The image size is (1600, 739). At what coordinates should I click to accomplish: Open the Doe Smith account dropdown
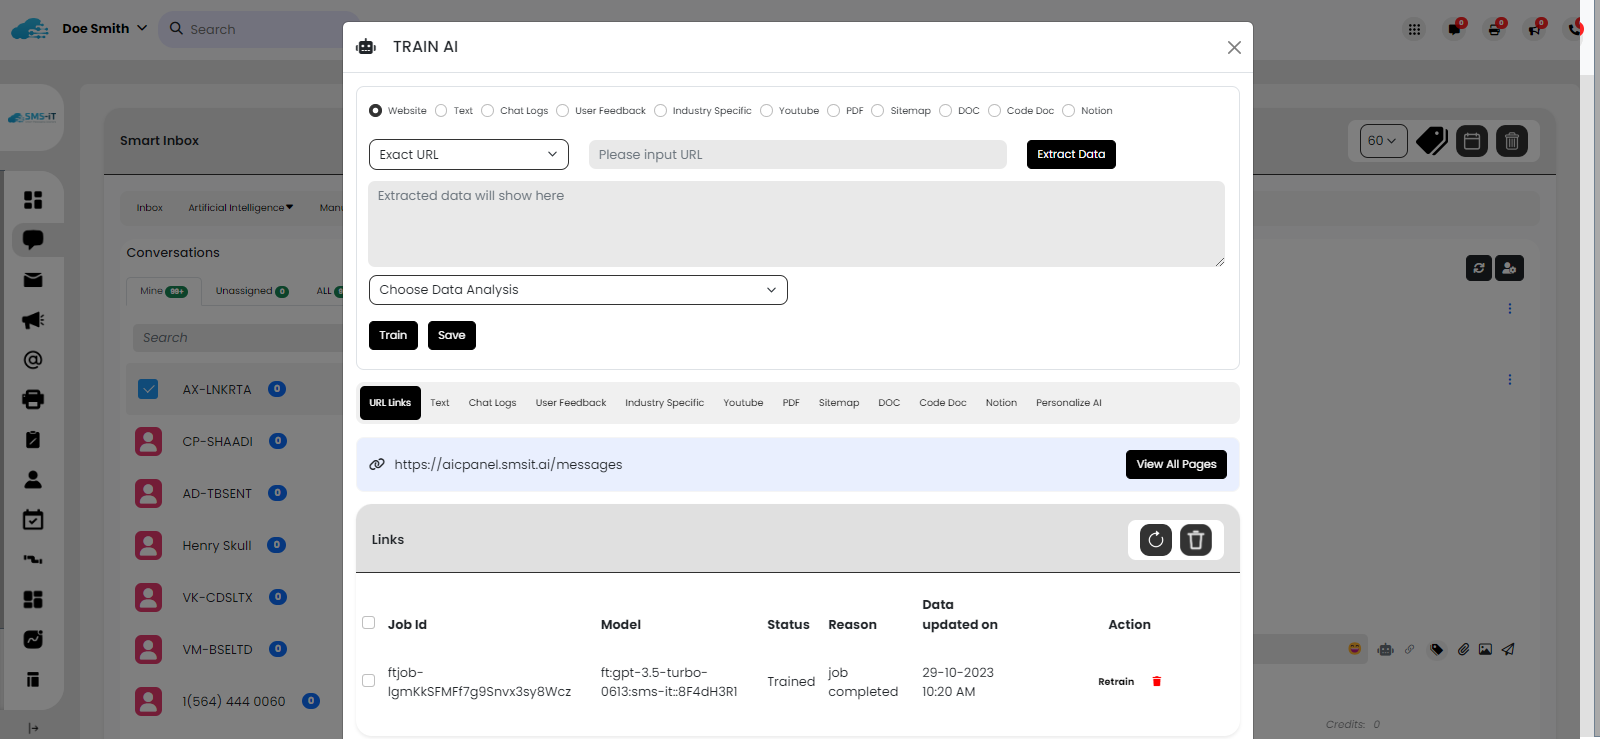coord(104,29)
